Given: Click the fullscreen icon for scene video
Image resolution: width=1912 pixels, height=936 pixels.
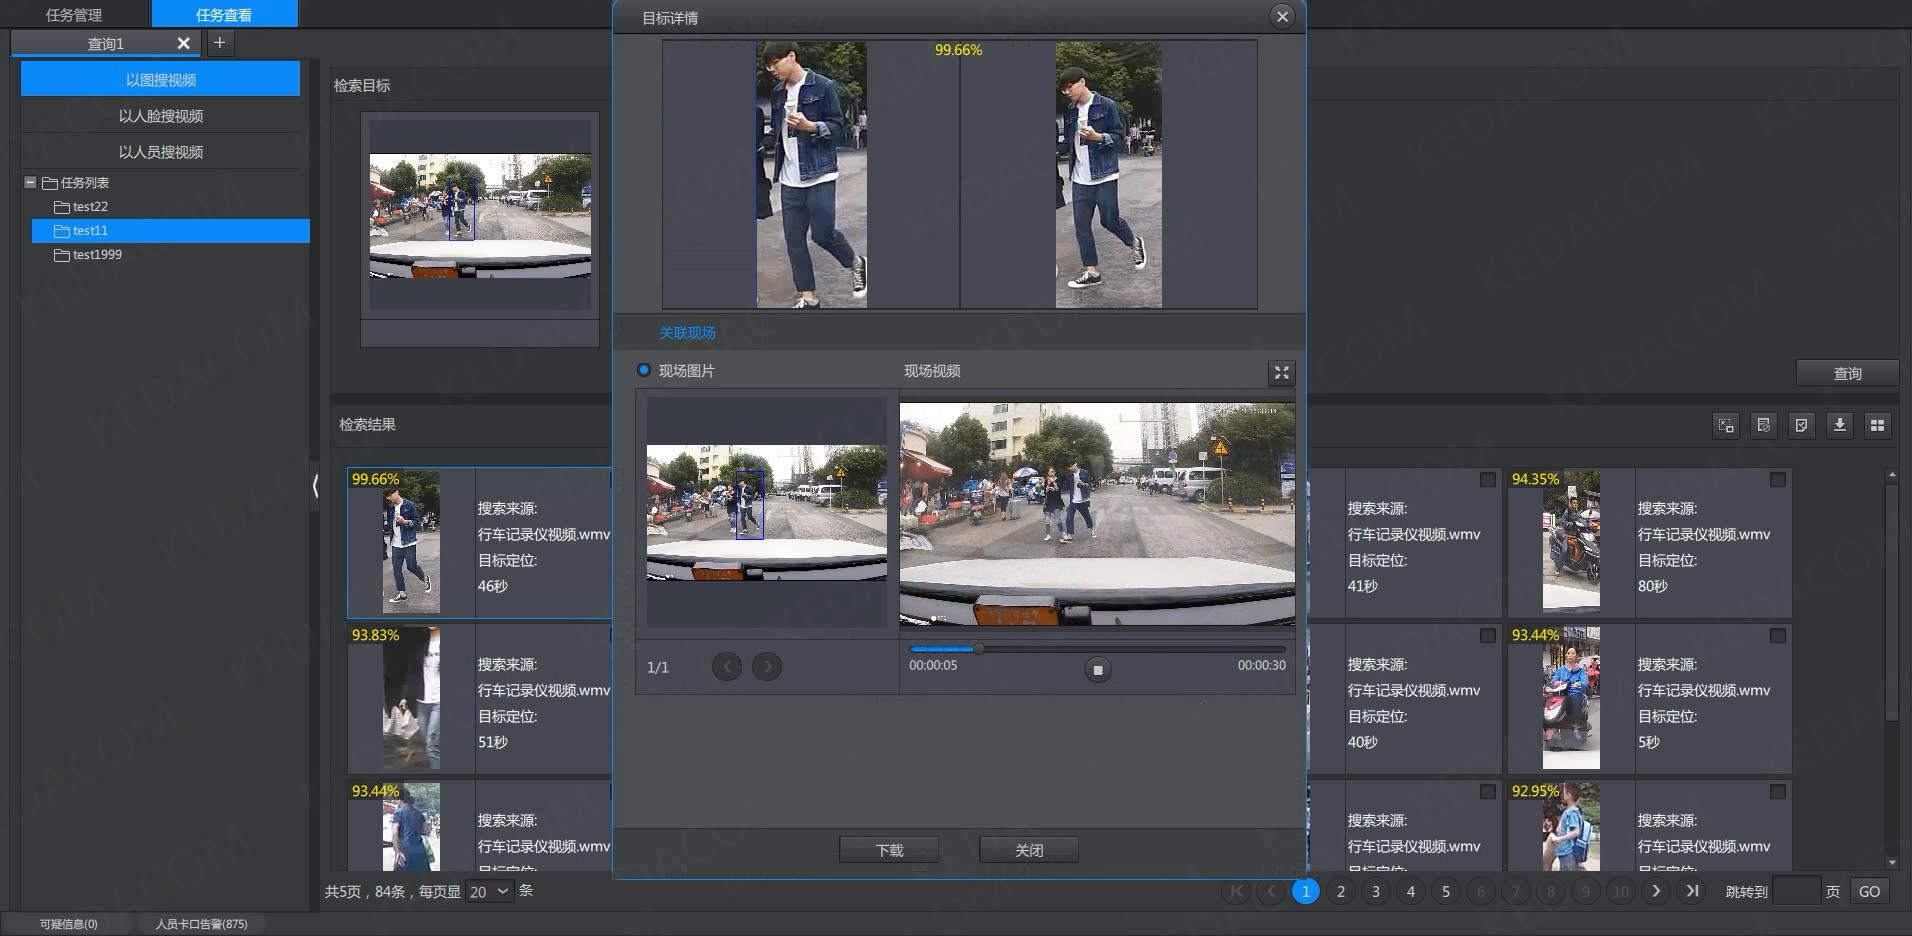Looking at the screenshot, I should click(1281, 373).
